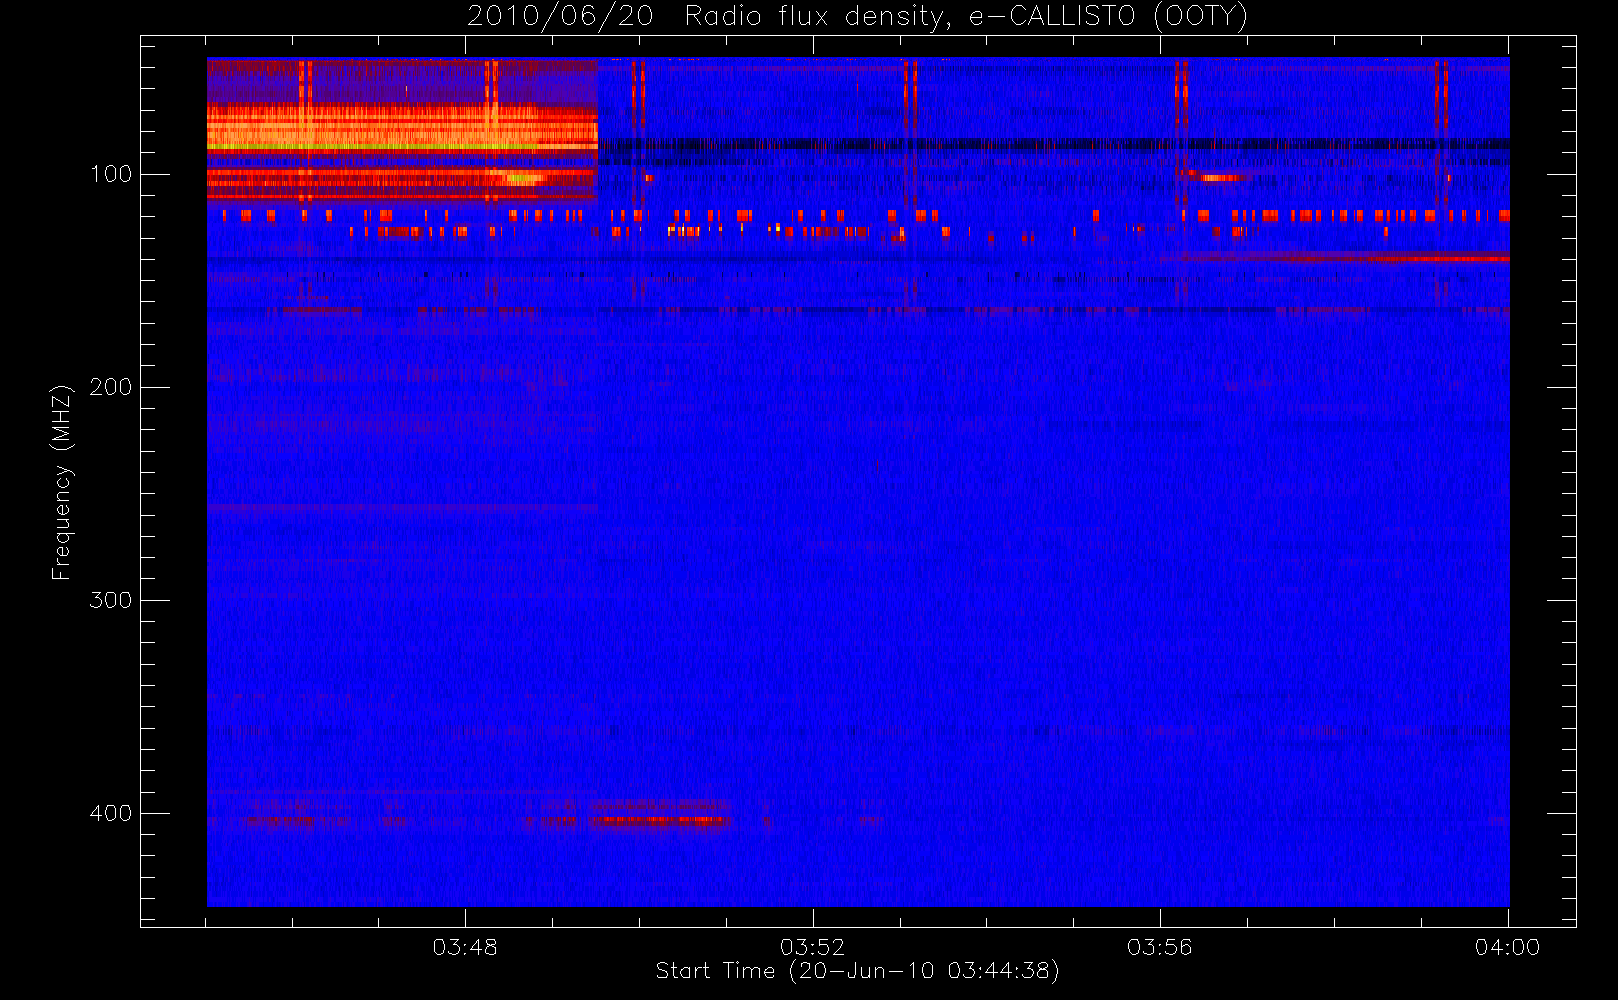Click the 03:48 time tick label

pyautogui.click(x=465, y=947)
